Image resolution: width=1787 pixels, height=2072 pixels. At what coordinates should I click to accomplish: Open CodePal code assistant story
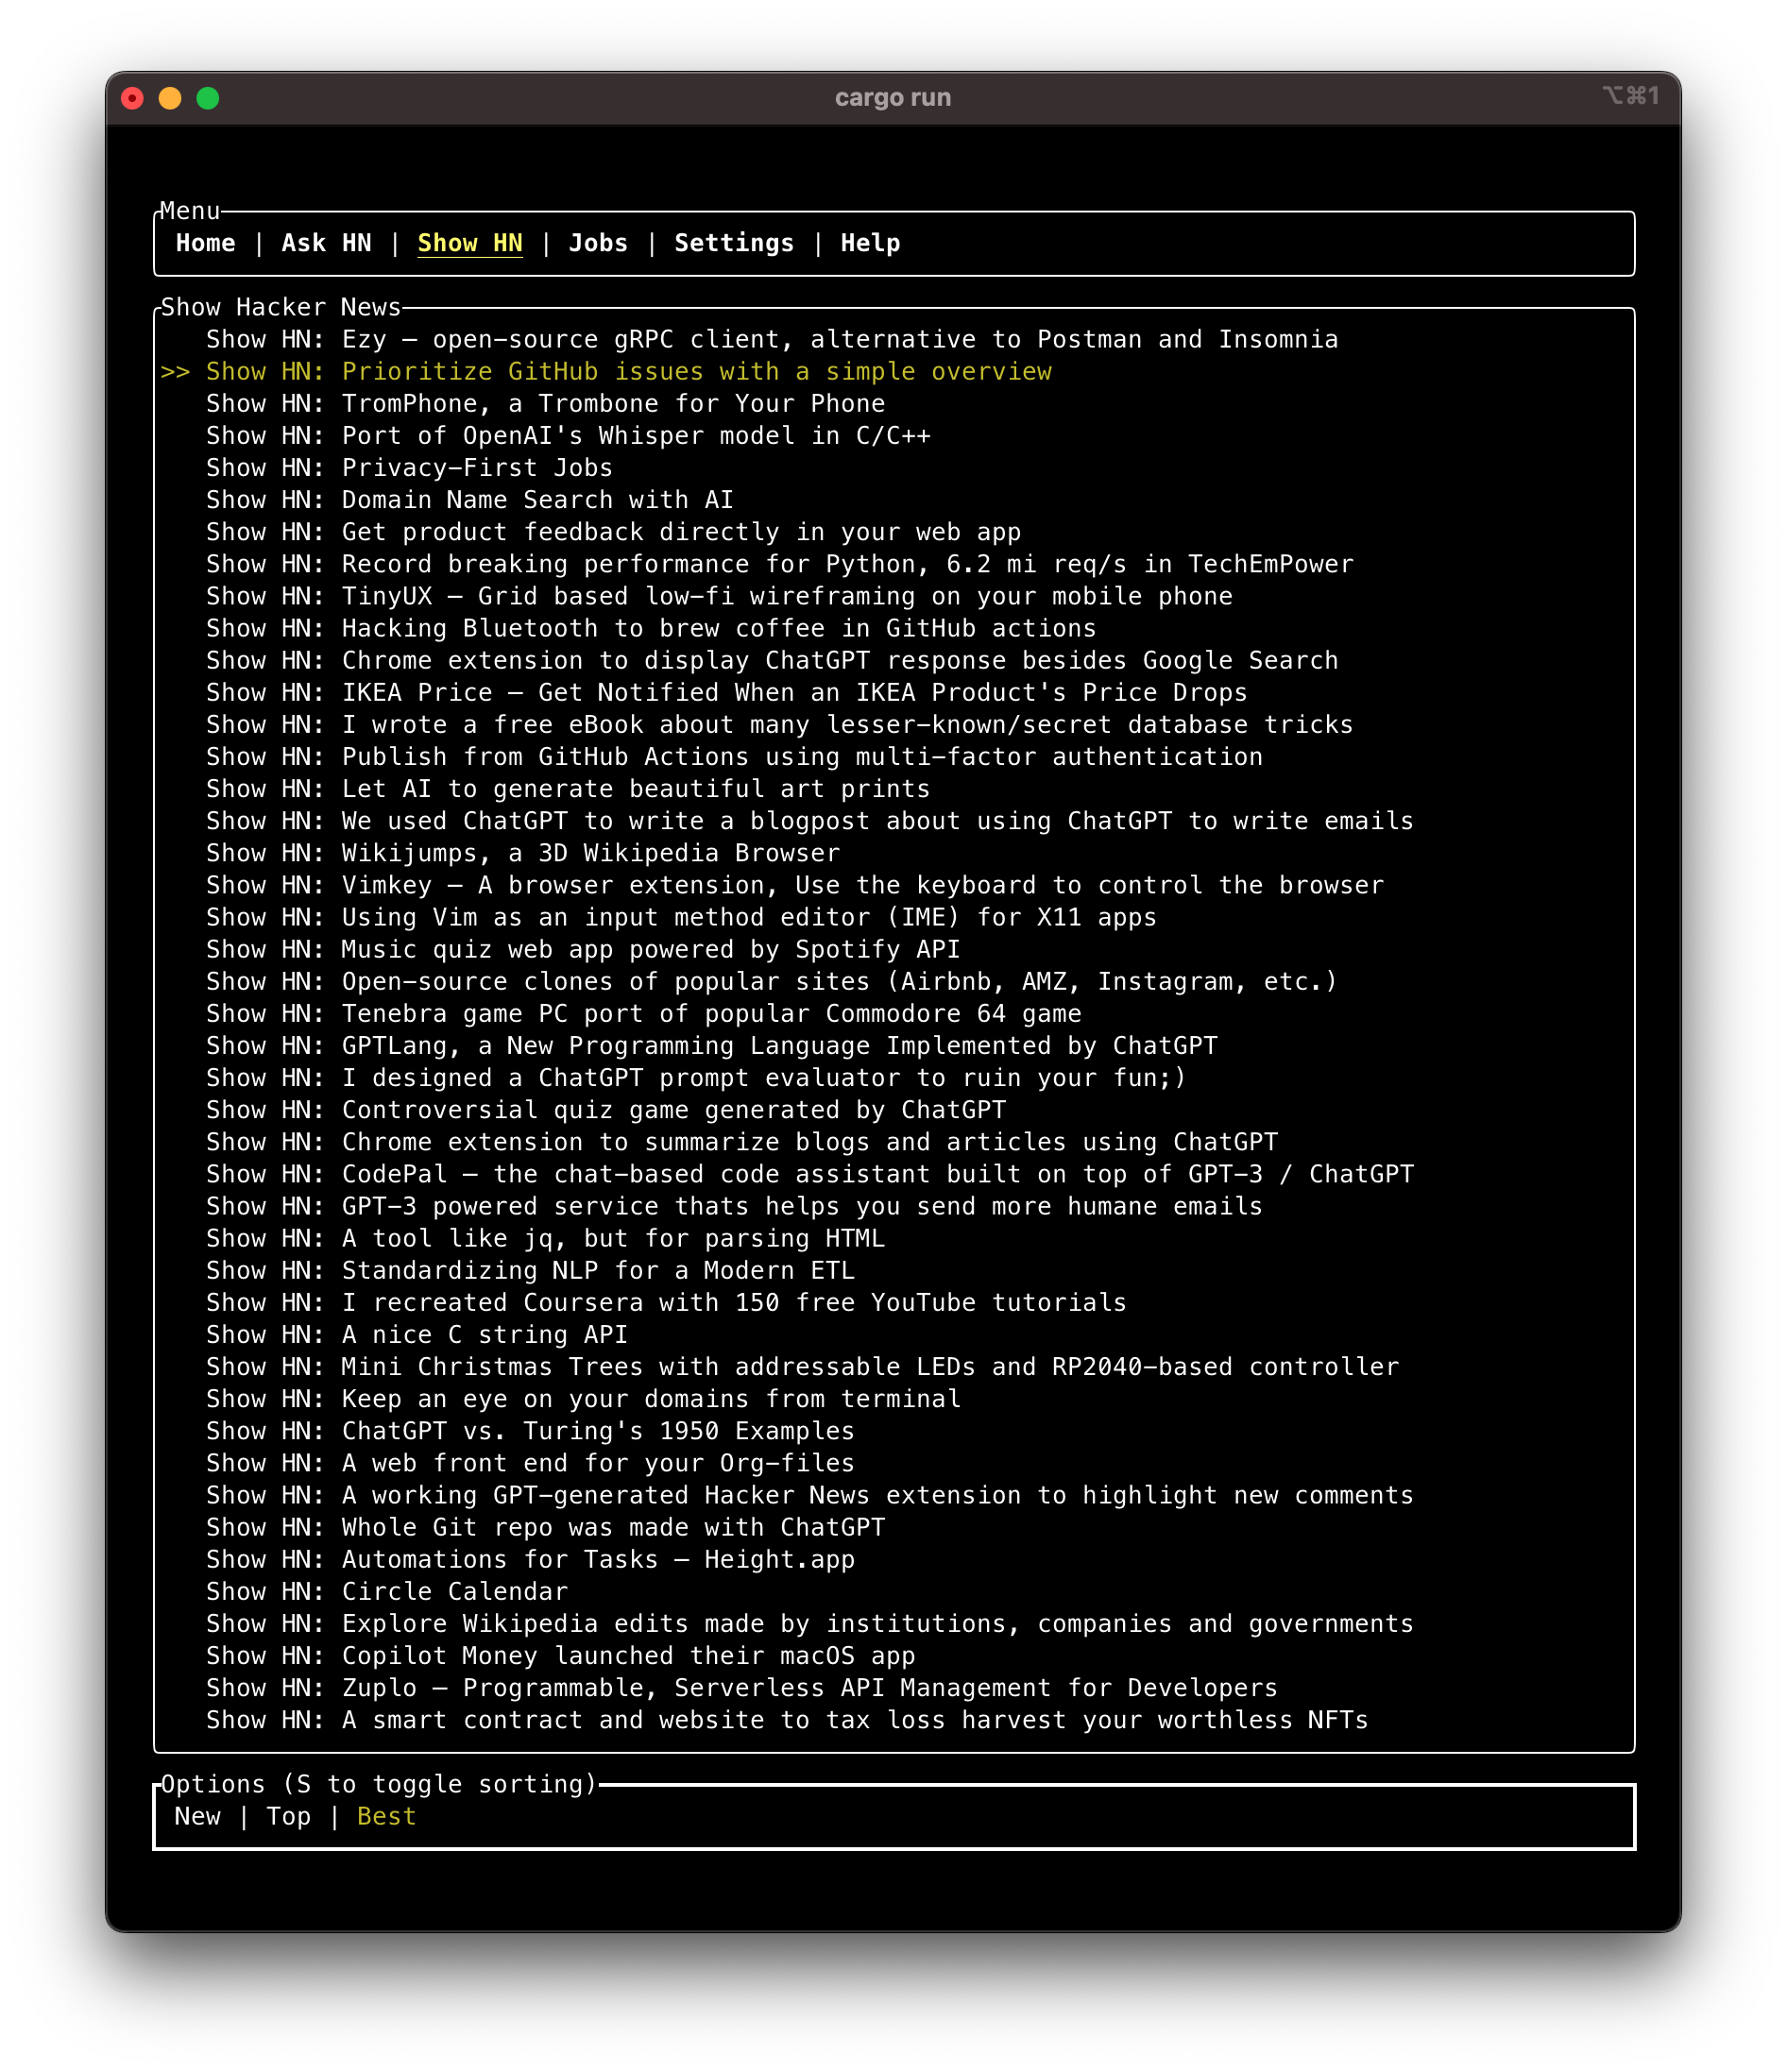tap(810, 1174)
